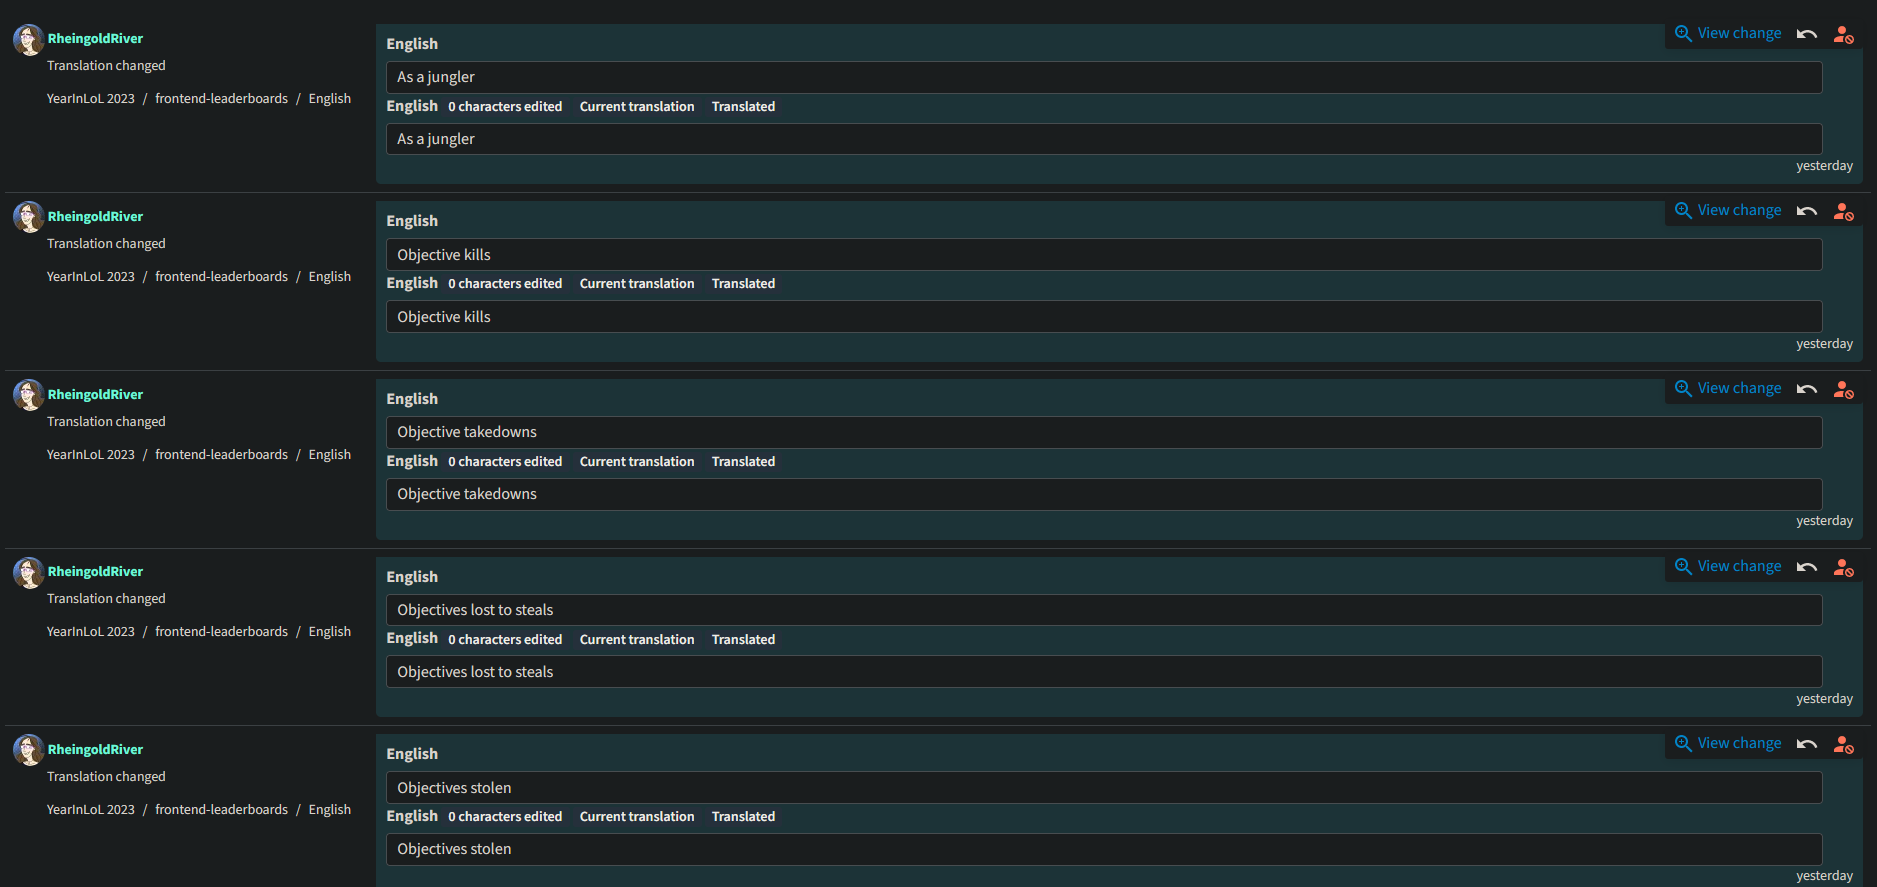Open RheingoldRiver username link in last entry
The image size is (1877, 887).
click(95, 749)
